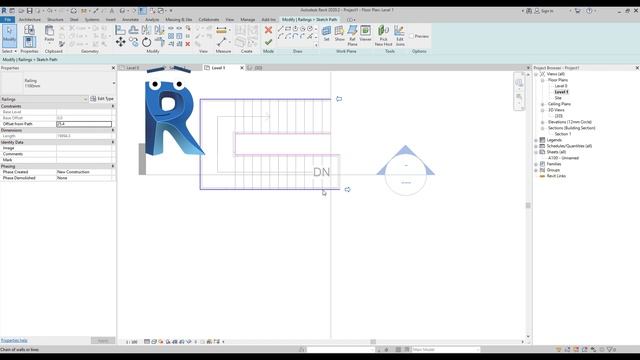Select the Offset tool
640x360 pixels.
coord(133,30)
